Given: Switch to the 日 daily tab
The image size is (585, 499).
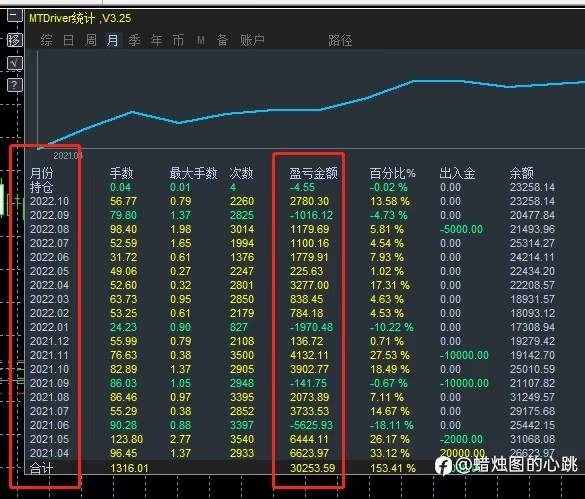Looking at the screenshot, I should [x=68, y=40].
